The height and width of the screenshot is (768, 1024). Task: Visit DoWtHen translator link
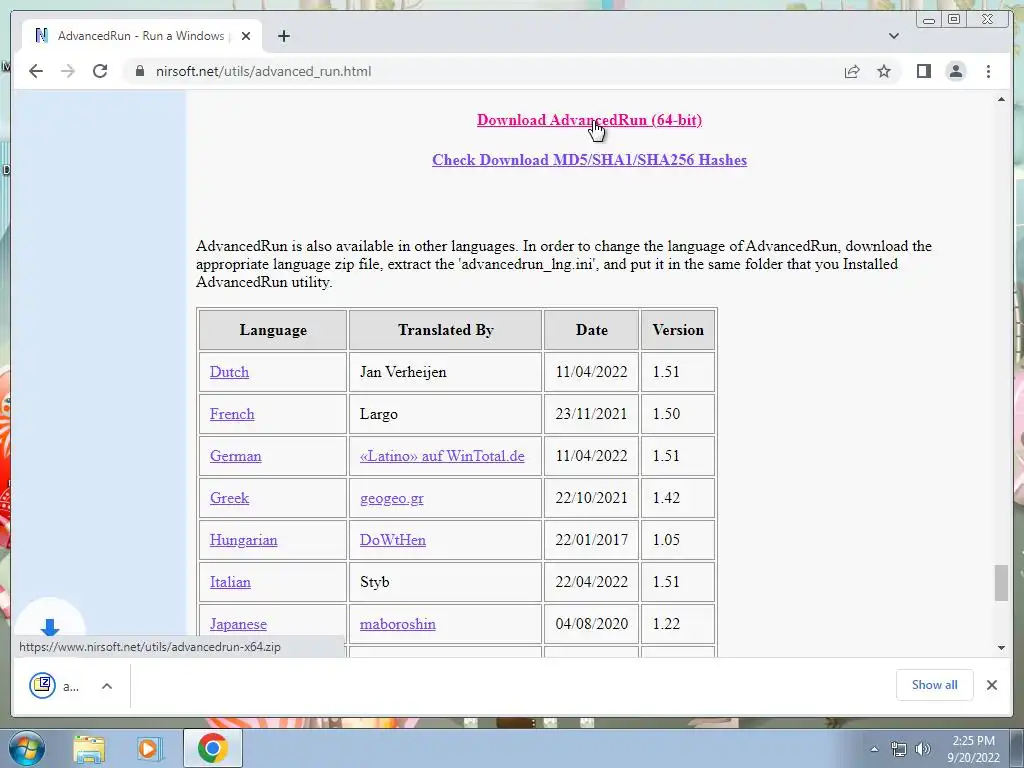[x=392, y=540]
